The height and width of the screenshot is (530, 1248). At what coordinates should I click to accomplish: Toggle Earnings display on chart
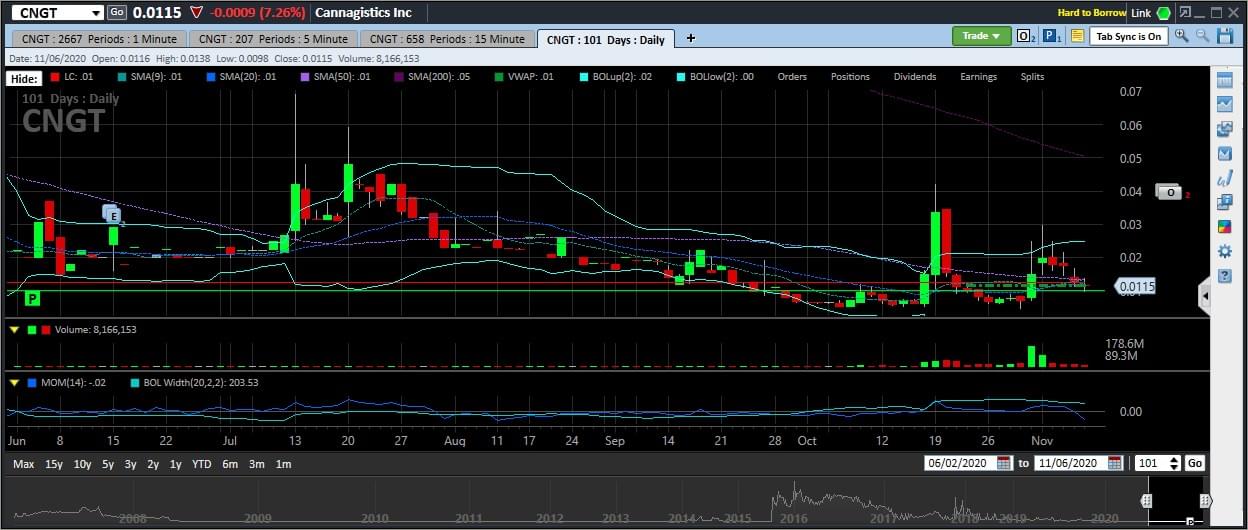coord(978,76)
